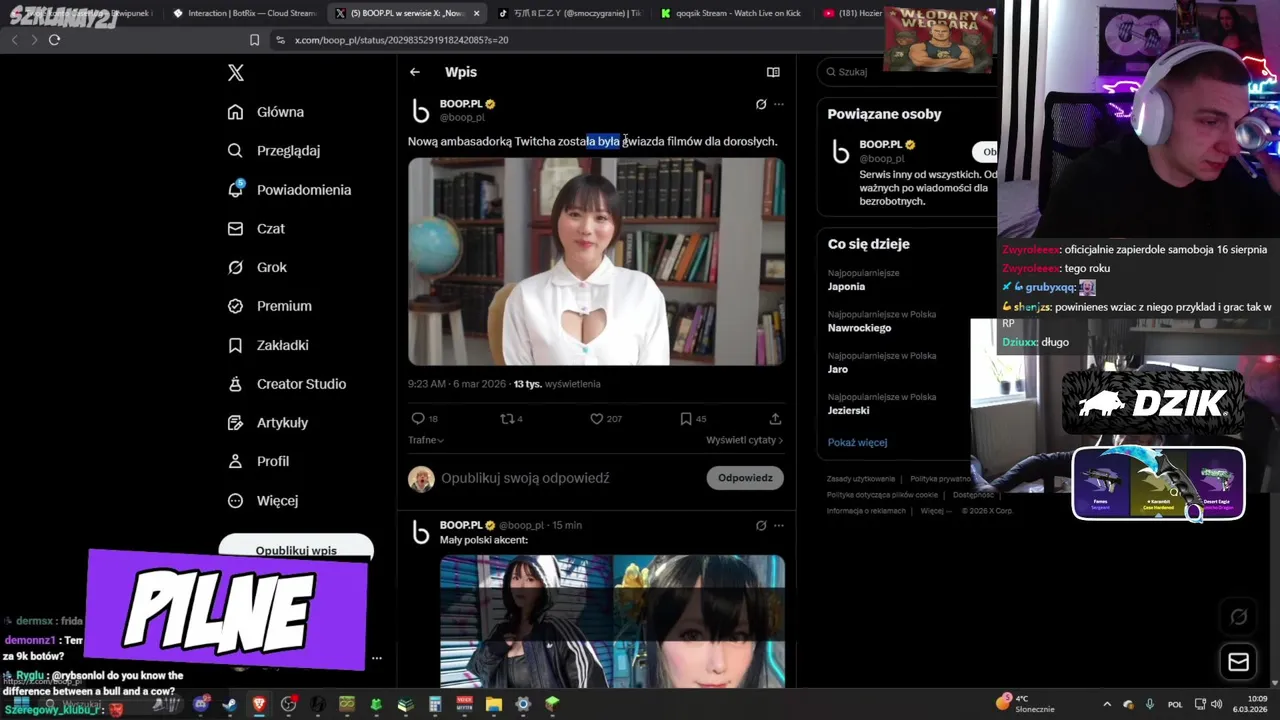Open Profil in sidebar

(258, 461)
